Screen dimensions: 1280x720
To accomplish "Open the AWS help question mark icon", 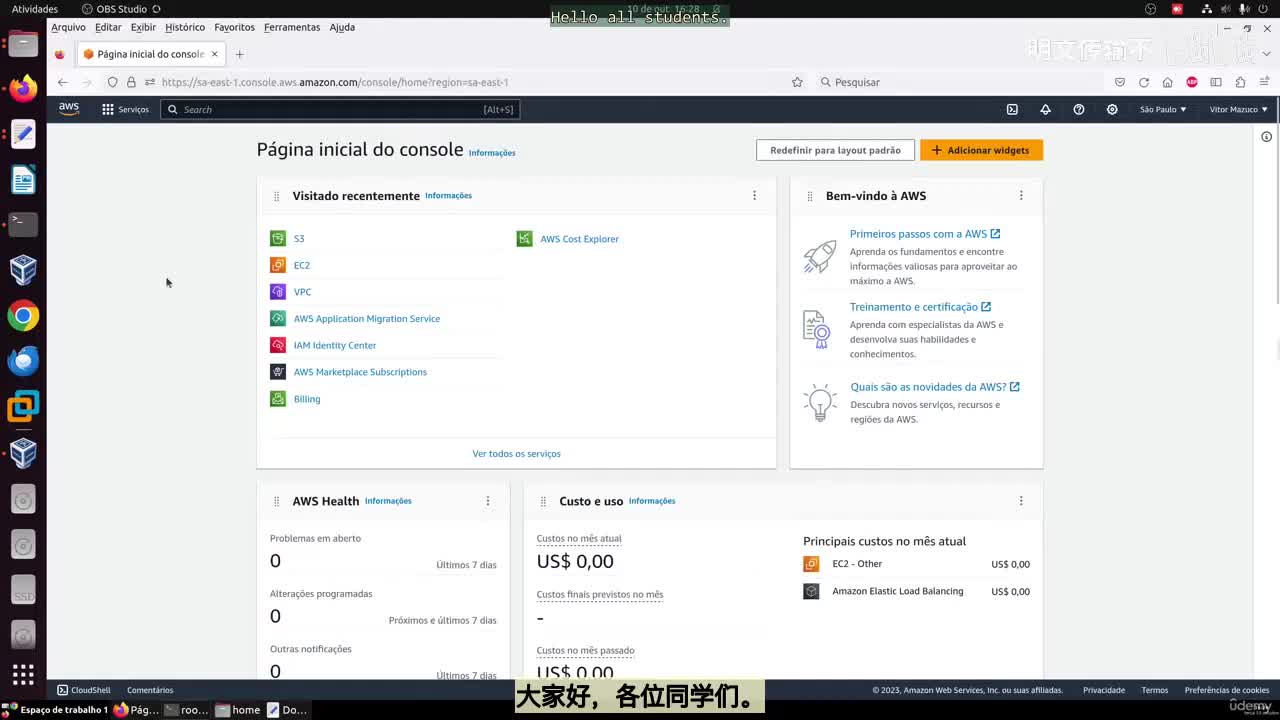I will tap(1079, 109).
